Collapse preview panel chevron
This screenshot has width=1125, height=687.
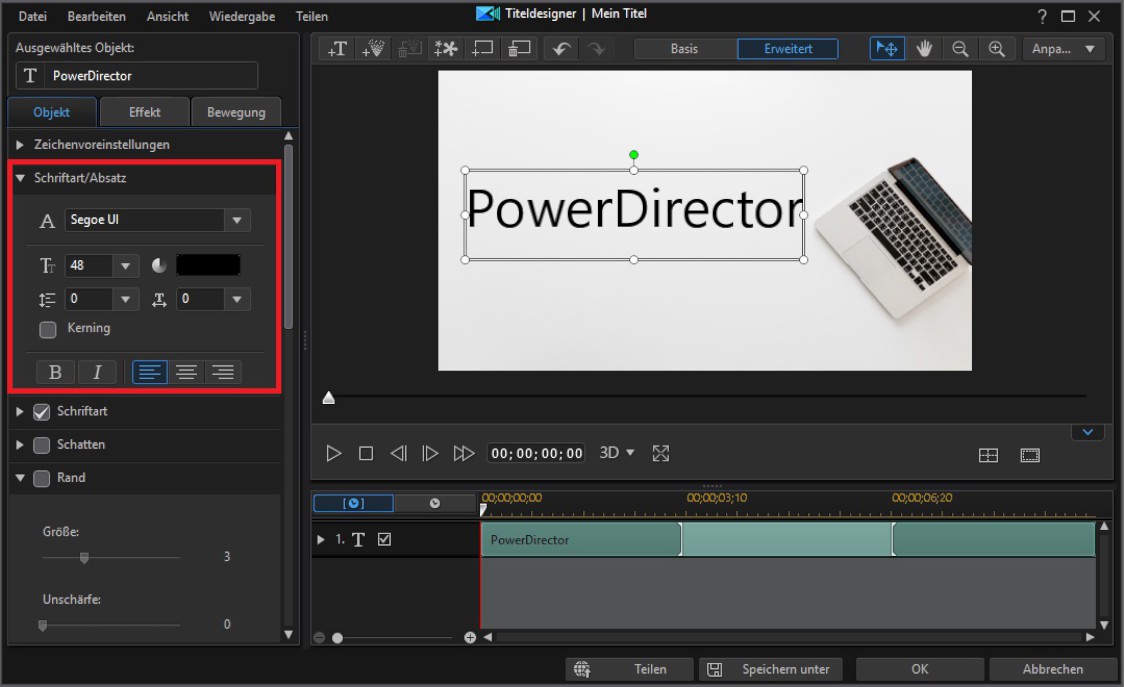pyautogui.click(x=1088, y=432)
